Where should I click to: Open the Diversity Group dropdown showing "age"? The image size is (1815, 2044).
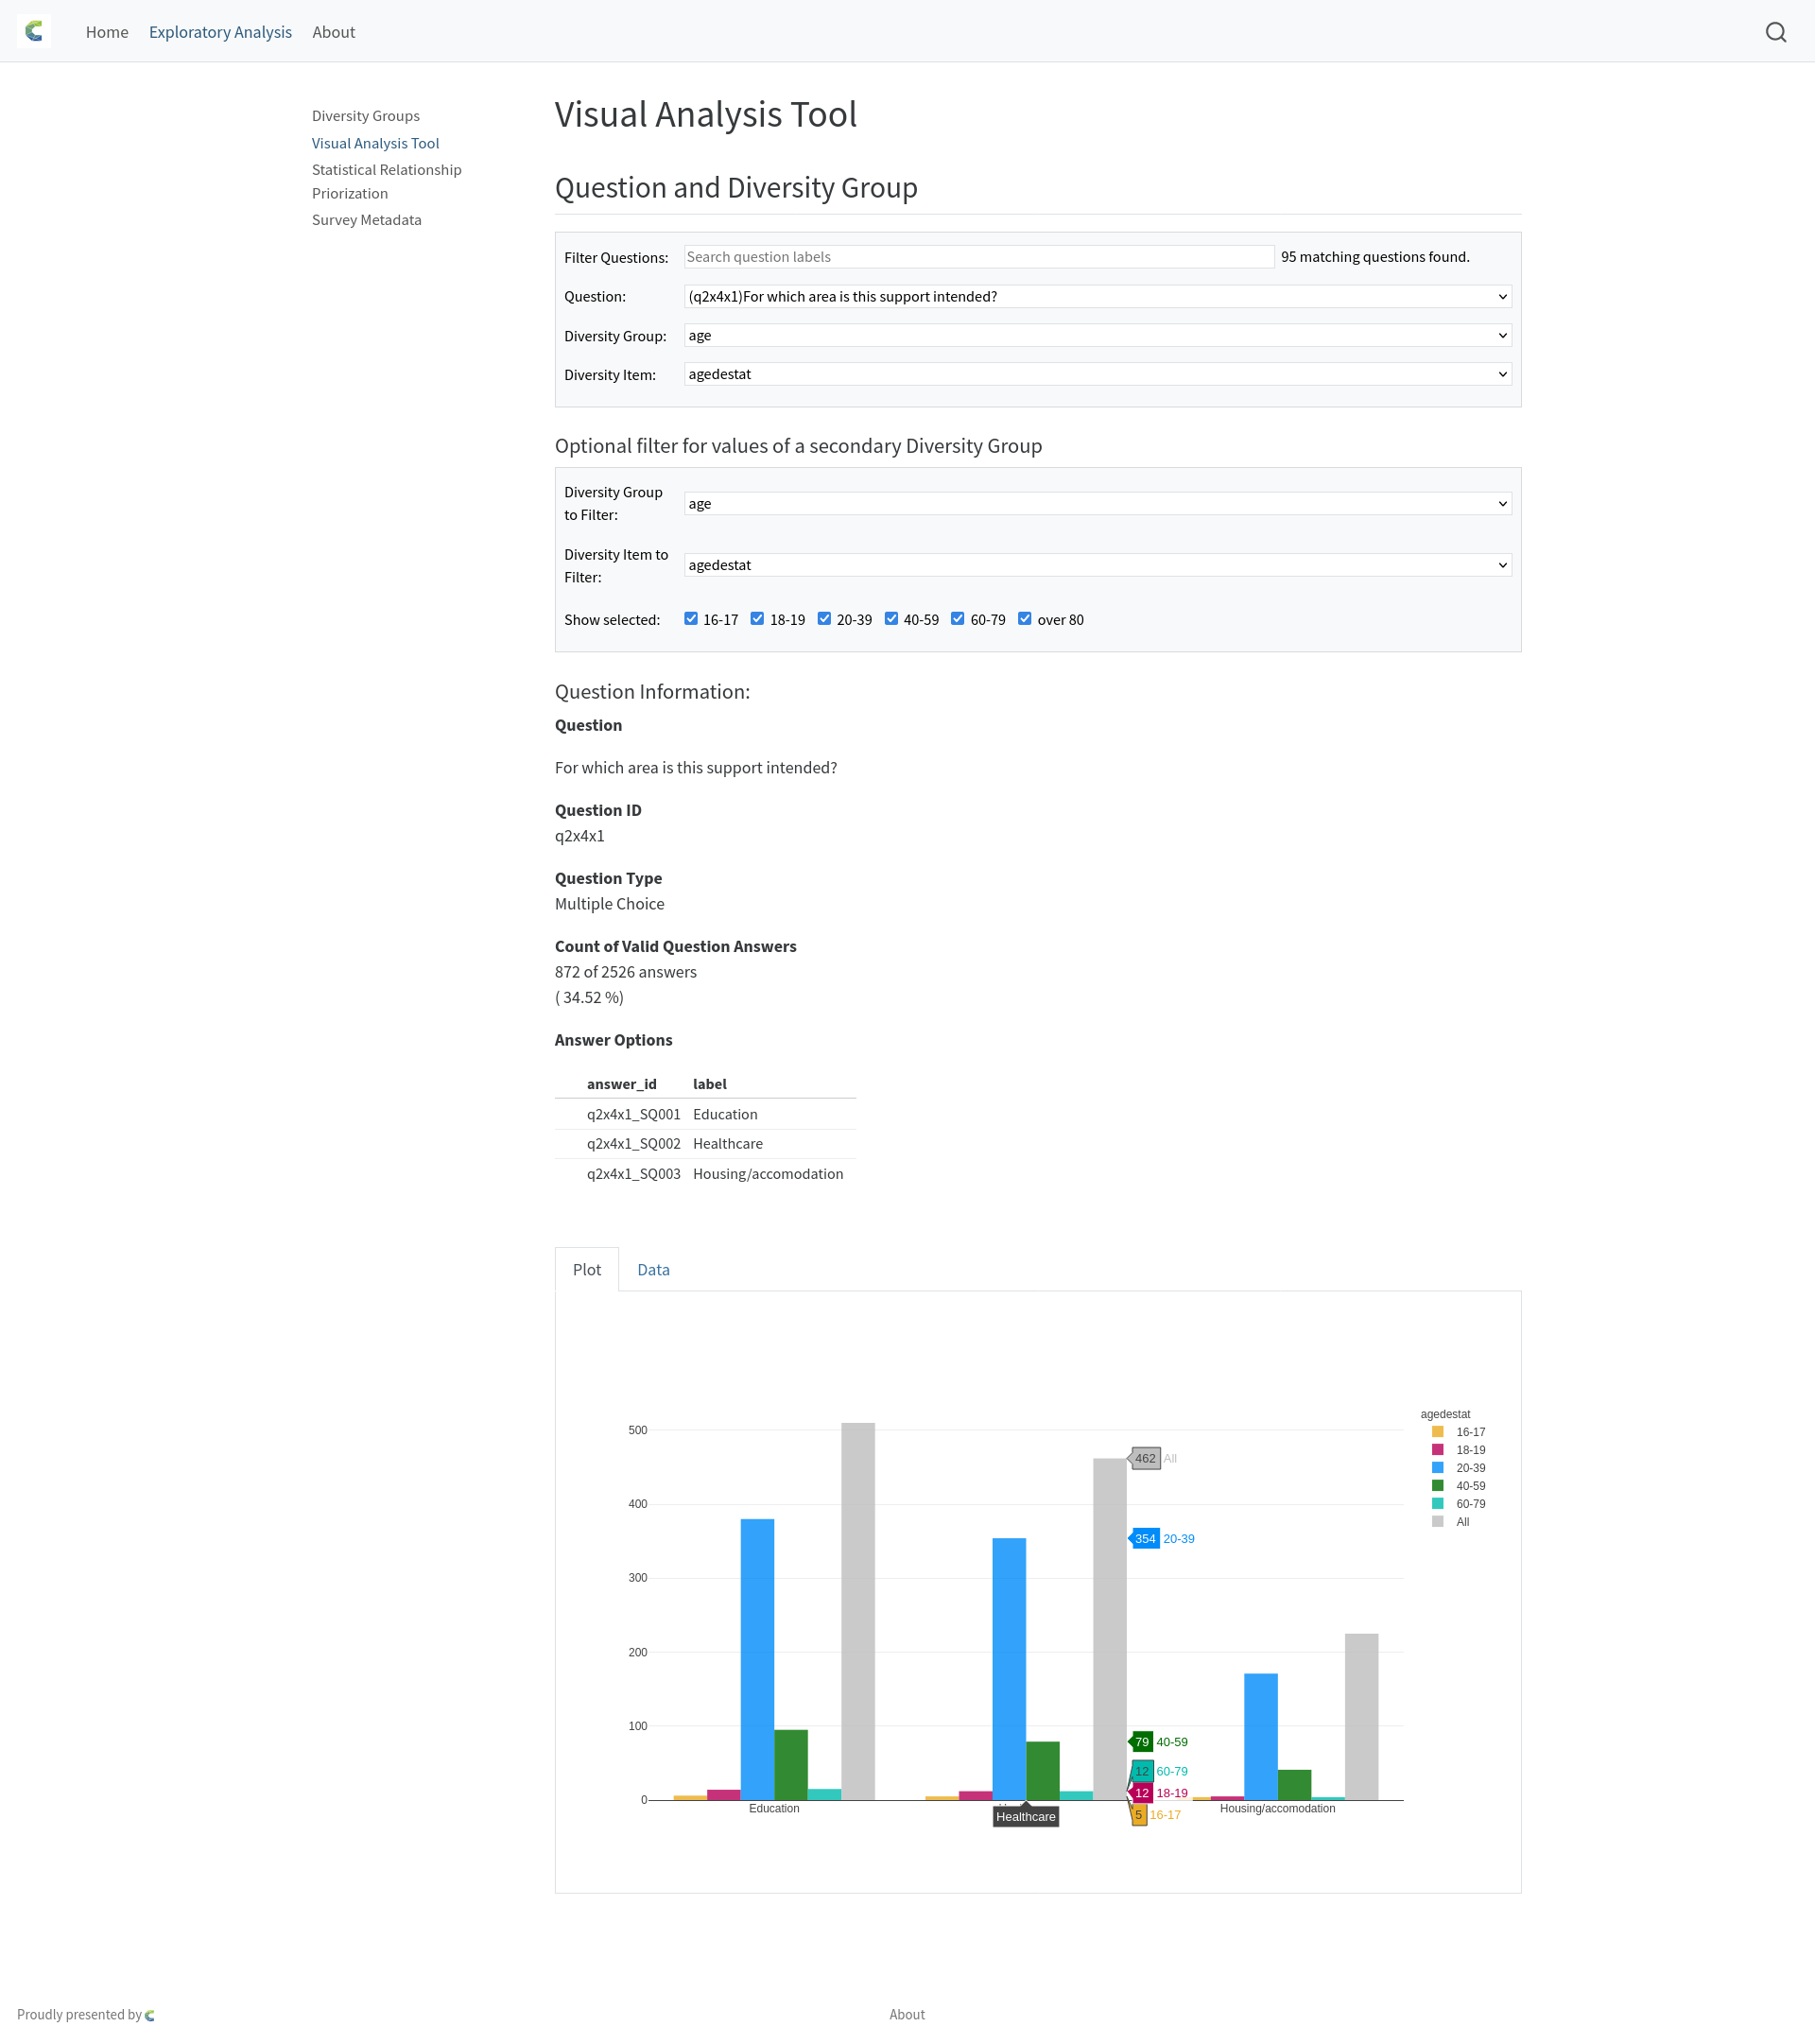[x=1096, y=335]
